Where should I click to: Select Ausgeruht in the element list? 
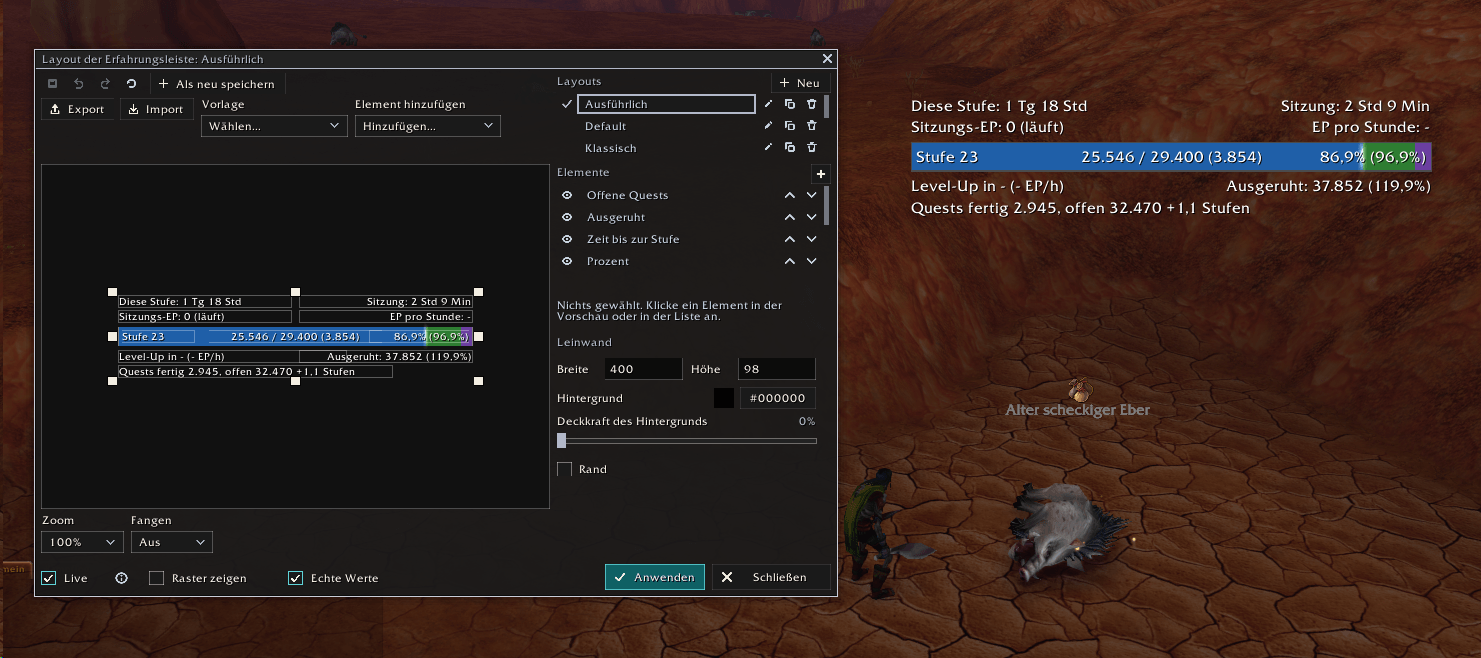click(616, 217)
